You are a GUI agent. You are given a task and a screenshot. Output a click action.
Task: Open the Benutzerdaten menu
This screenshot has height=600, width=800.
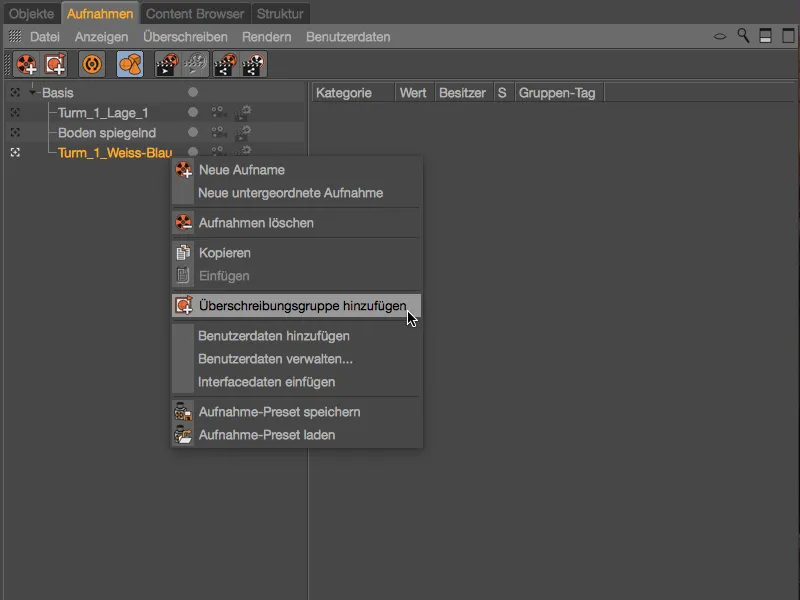[348, 37]
